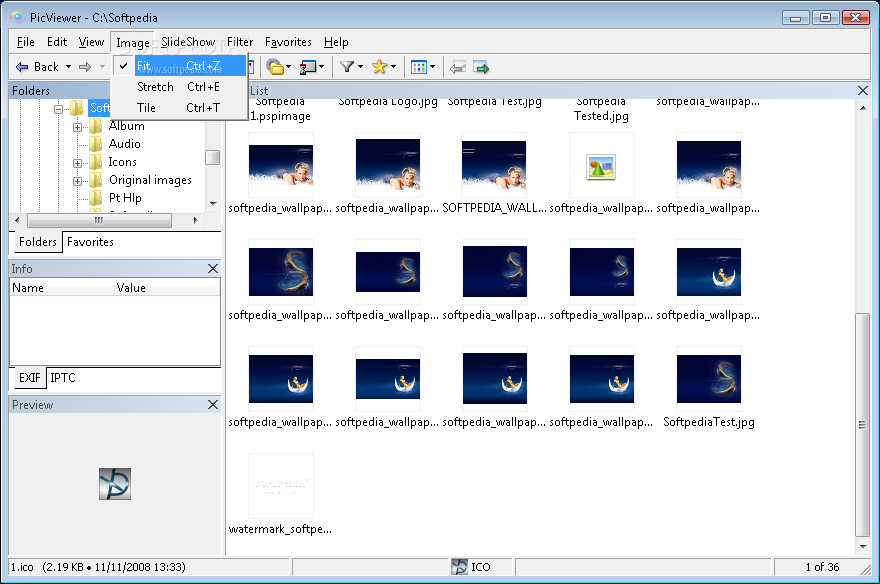The image size is (880, 584).
Task: Close the Info panel
Action: click(213, 269)
